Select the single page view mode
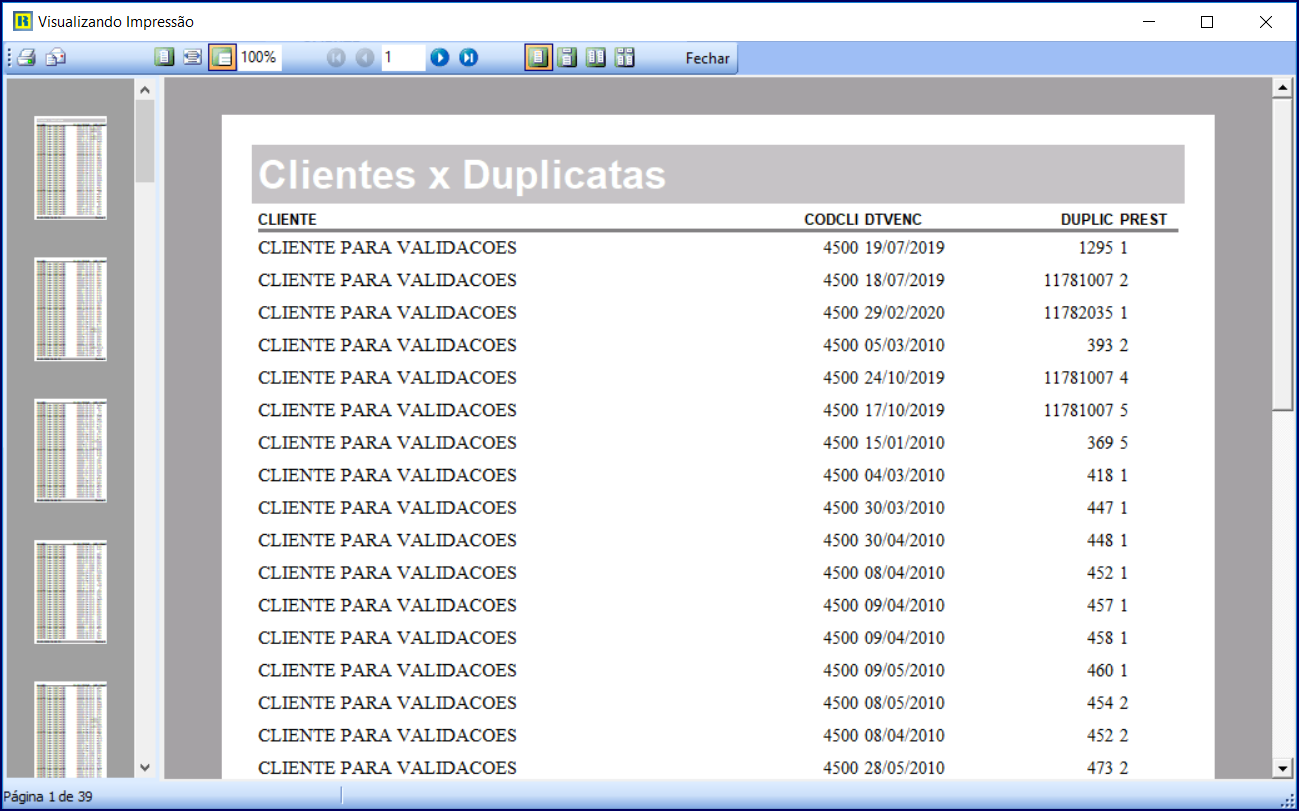Image resolution: width=1299 pixels, height=811 pixels. click(538, 58)
